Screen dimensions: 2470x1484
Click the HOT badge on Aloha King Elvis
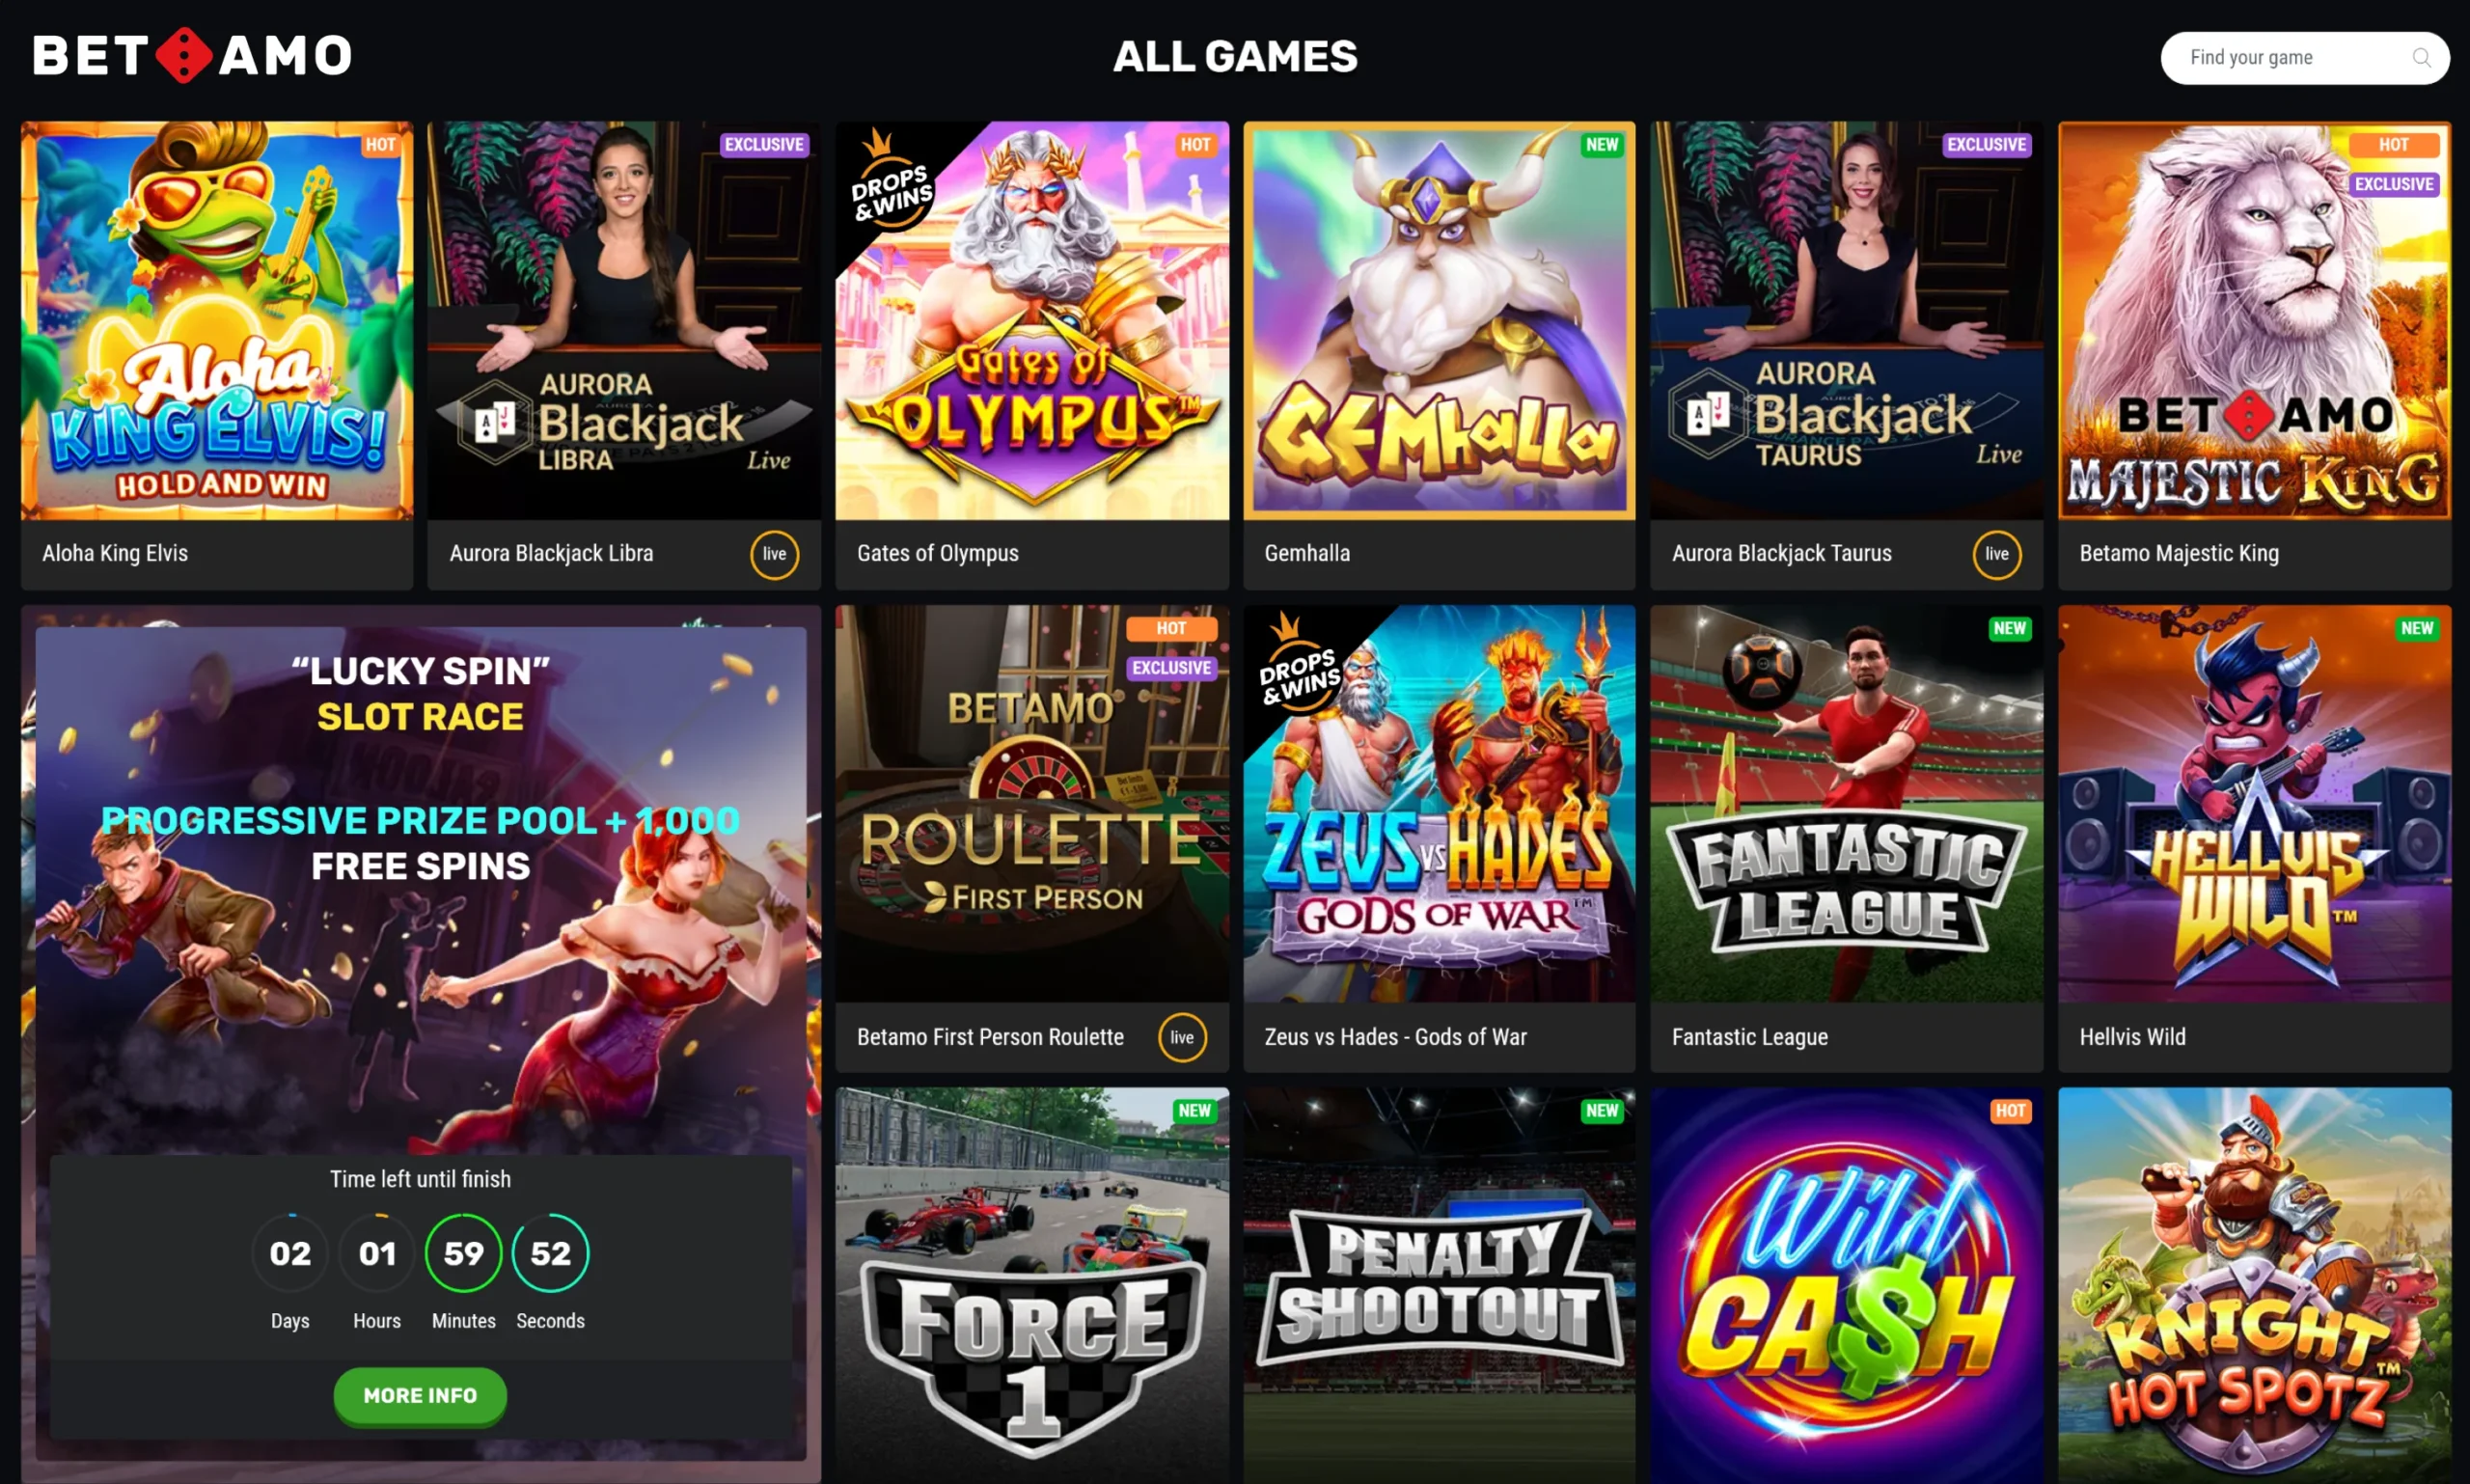[380, 145]
